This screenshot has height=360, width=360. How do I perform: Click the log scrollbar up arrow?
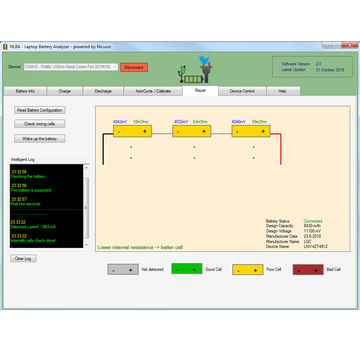(x=87, y=167)
